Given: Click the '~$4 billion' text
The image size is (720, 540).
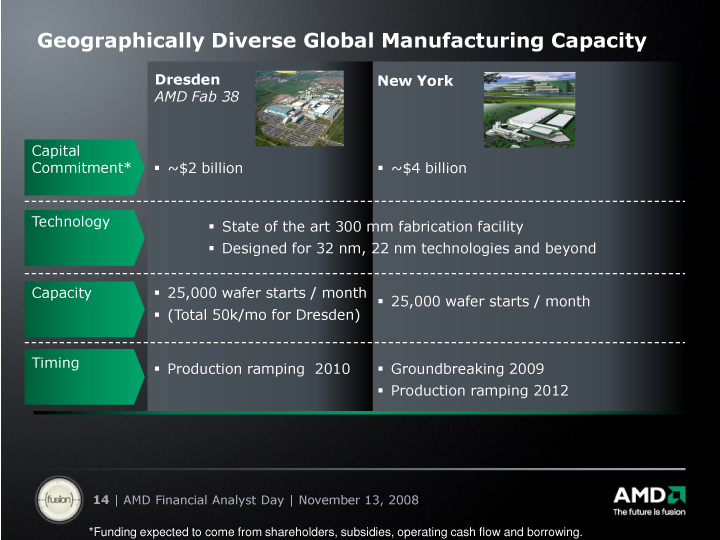Looking at the screenshot, I should point(429,168).
